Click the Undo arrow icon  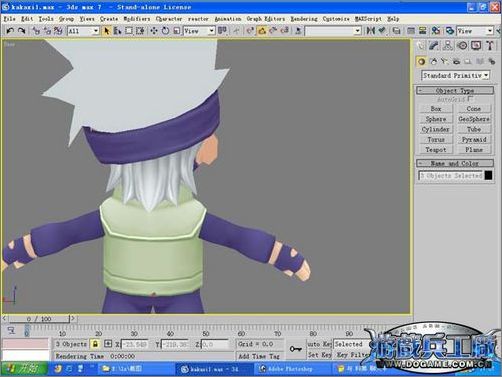[x=10, y=31]
